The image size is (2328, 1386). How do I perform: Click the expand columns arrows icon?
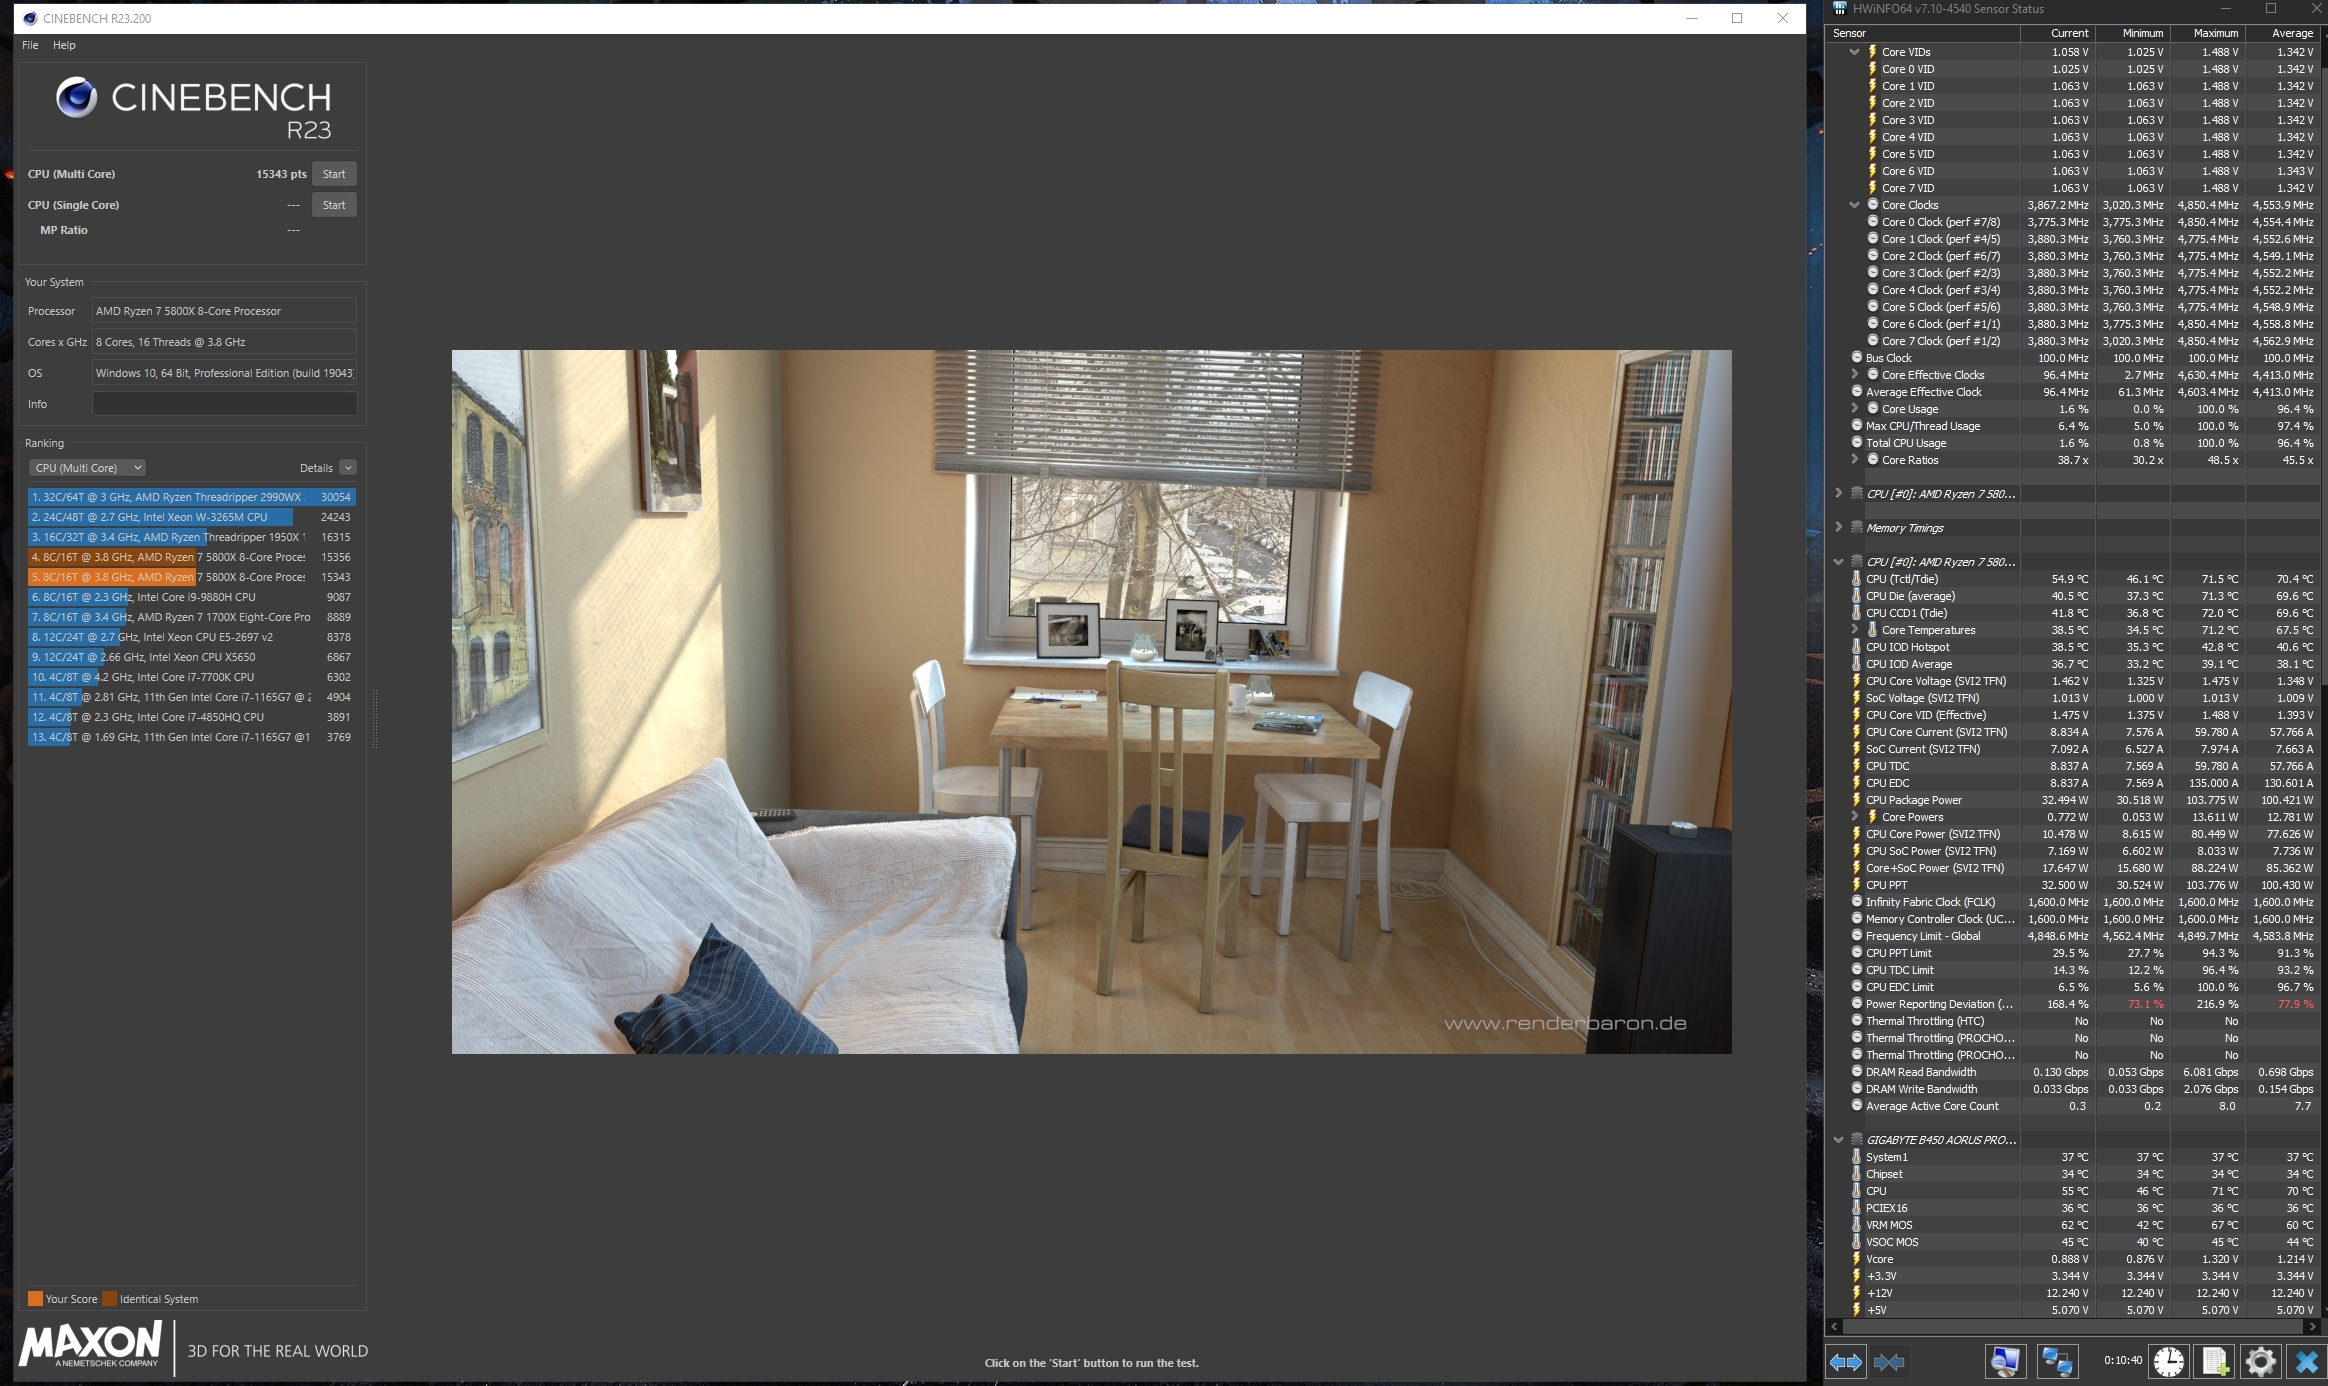[x=1845, y=1361]
